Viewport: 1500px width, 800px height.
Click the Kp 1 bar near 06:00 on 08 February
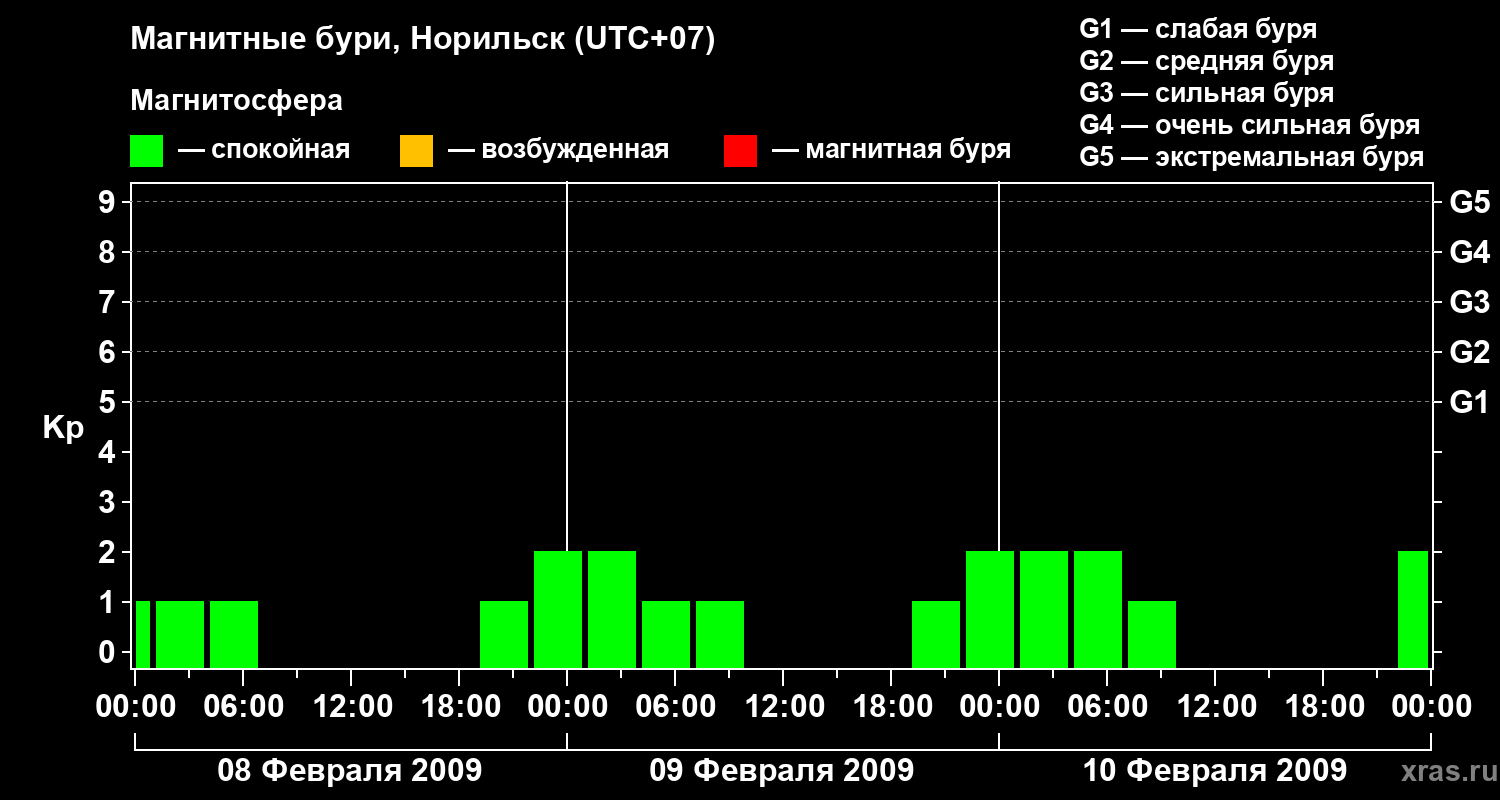pyautogui.click(x=234, y=634)
